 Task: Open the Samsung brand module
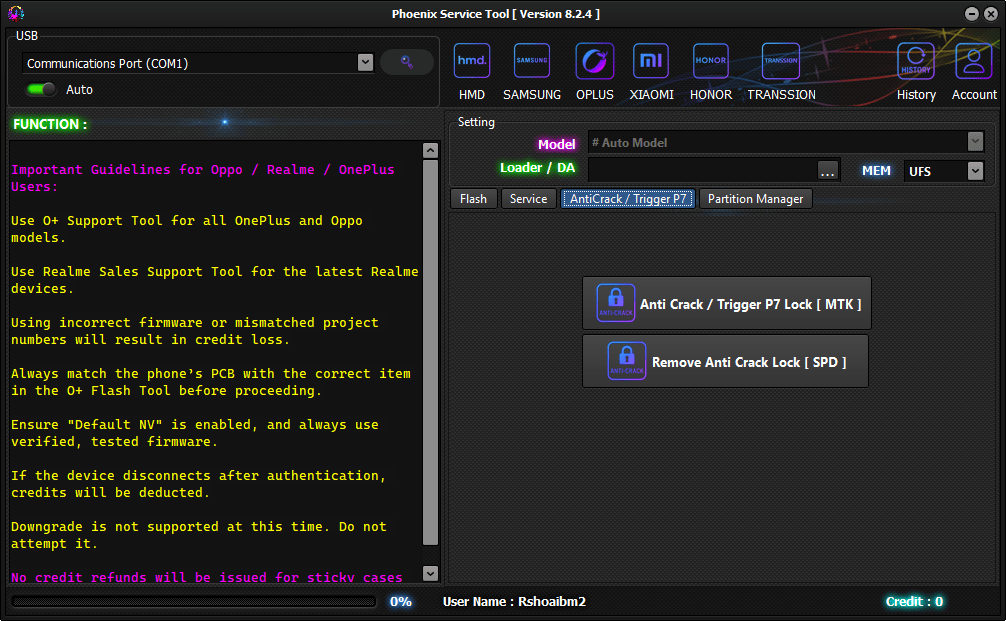(x=532, y=62)
